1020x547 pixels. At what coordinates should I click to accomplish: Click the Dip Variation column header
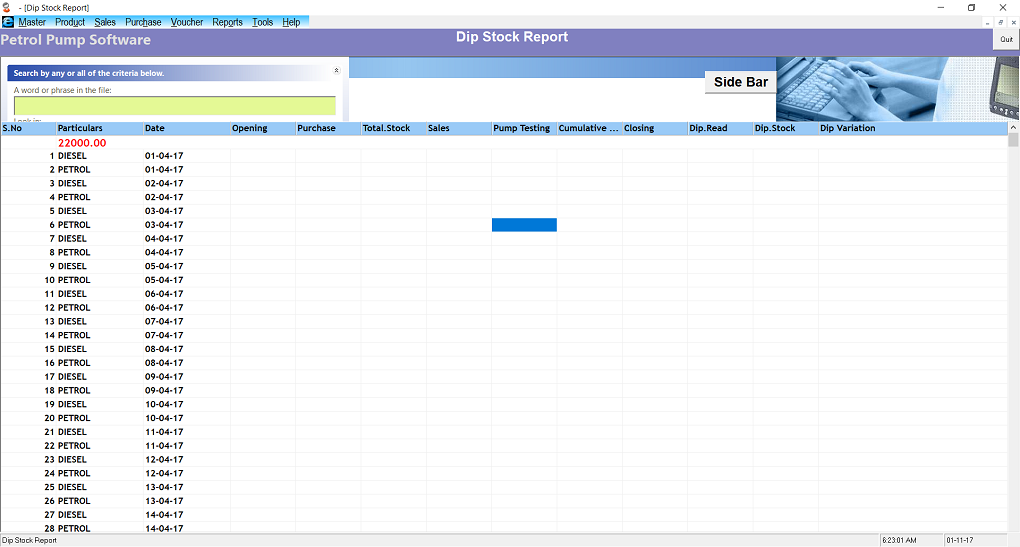[x=848, y=128]
